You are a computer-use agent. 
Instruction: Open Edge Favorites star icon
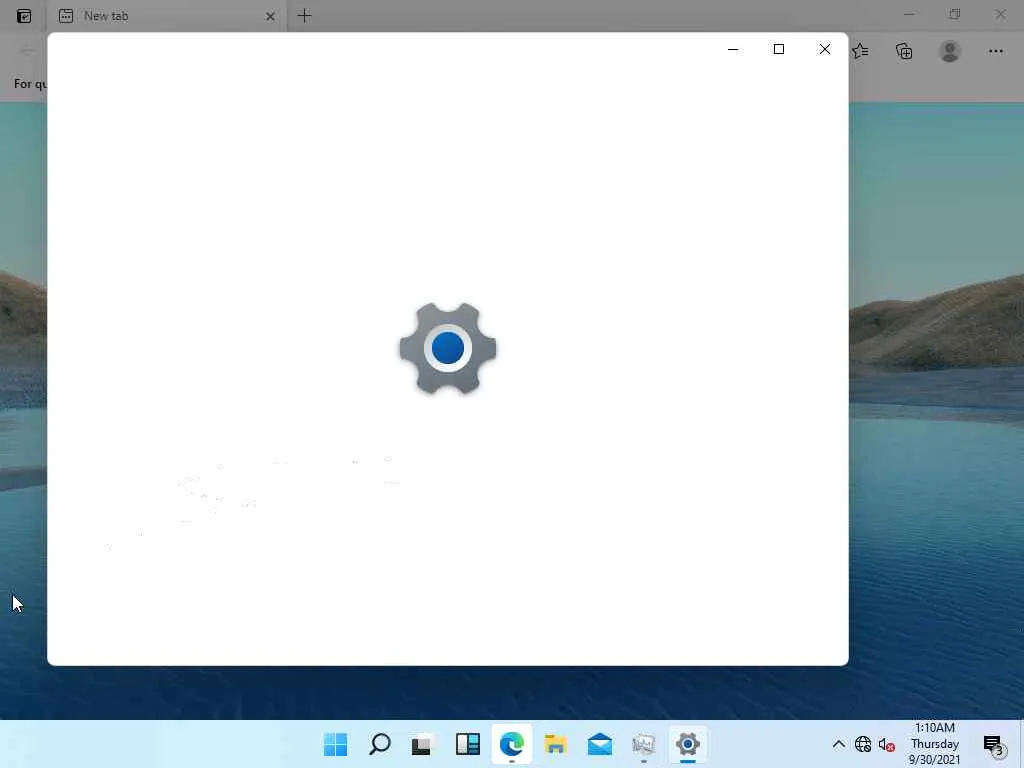[861, 51]
